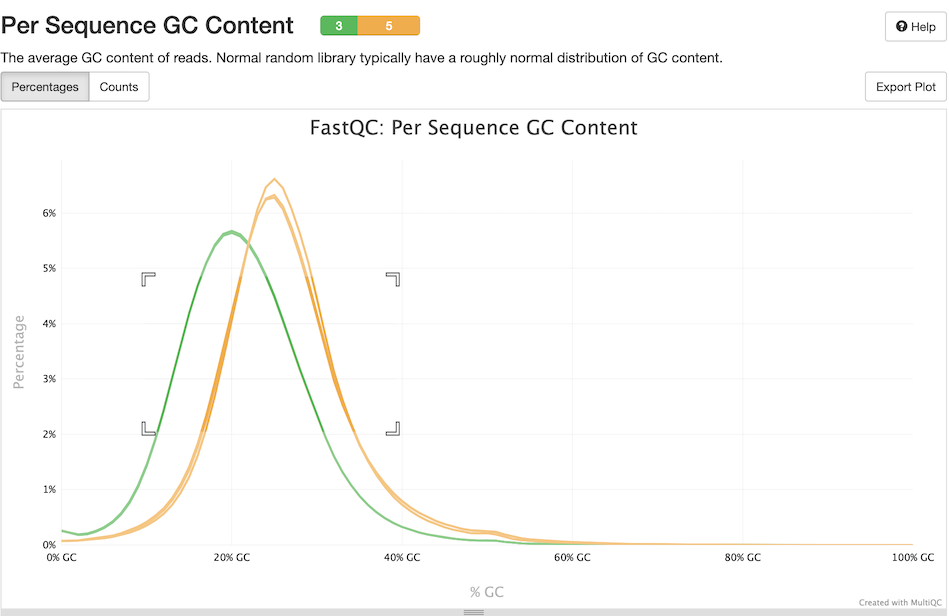Click the green badge showing 3
This screenshot has height=616, width=949.
click(339, 26)
